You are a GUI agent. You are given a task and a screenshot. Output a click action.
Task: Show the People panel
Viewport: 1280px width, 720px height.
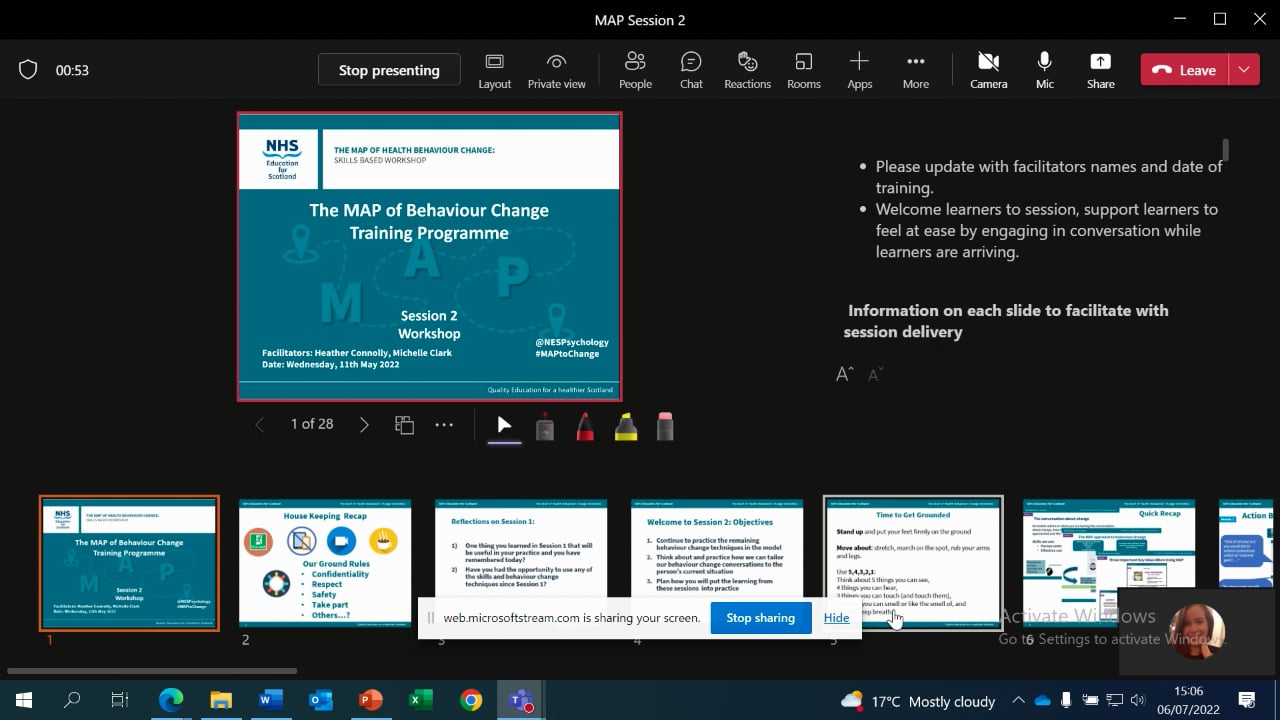[635, 70]
